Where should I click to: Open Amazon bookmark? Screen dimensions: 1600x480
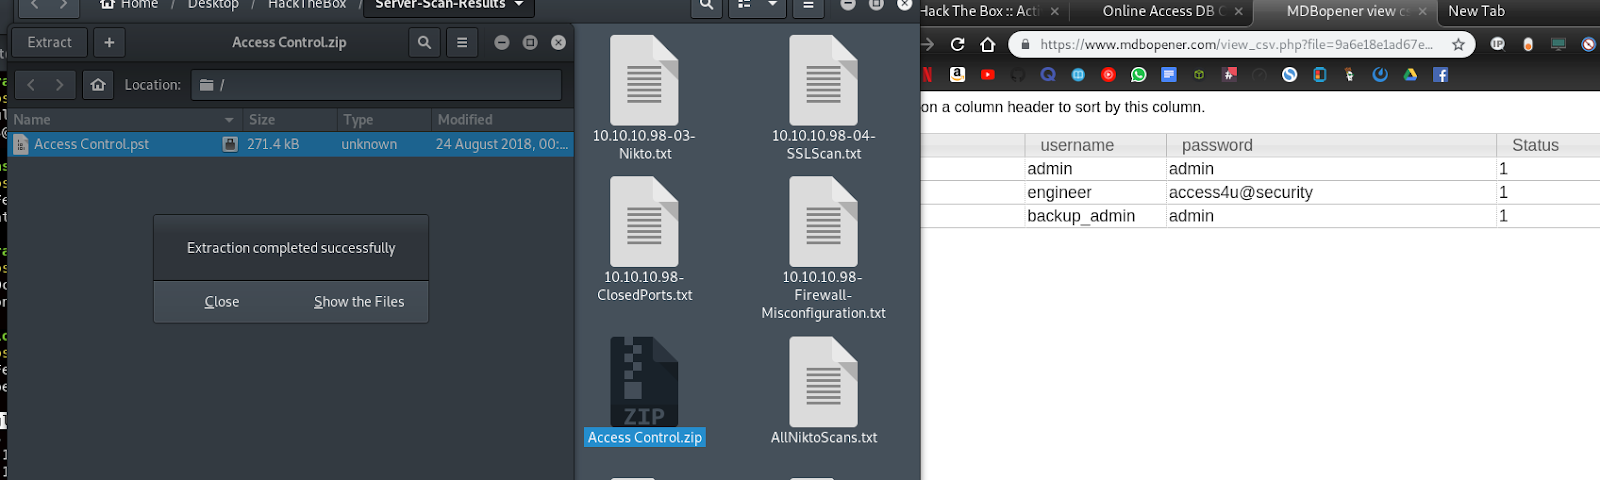(x=957, y=75)
